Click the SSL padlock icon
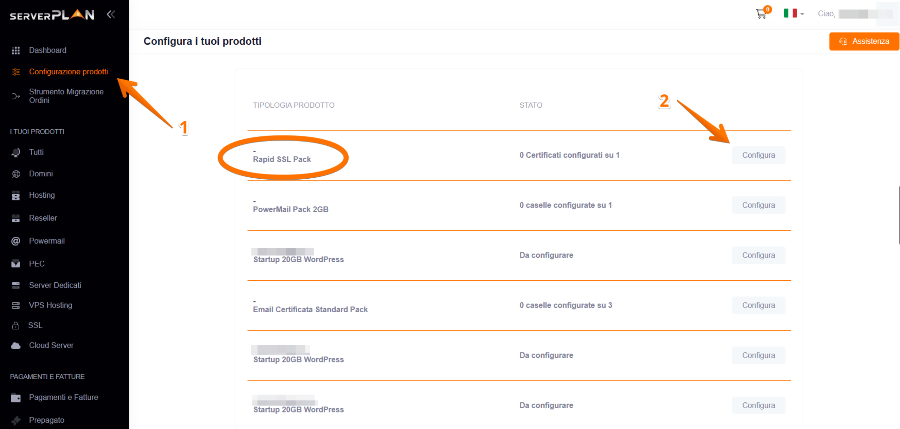 [x=16, y=326]
